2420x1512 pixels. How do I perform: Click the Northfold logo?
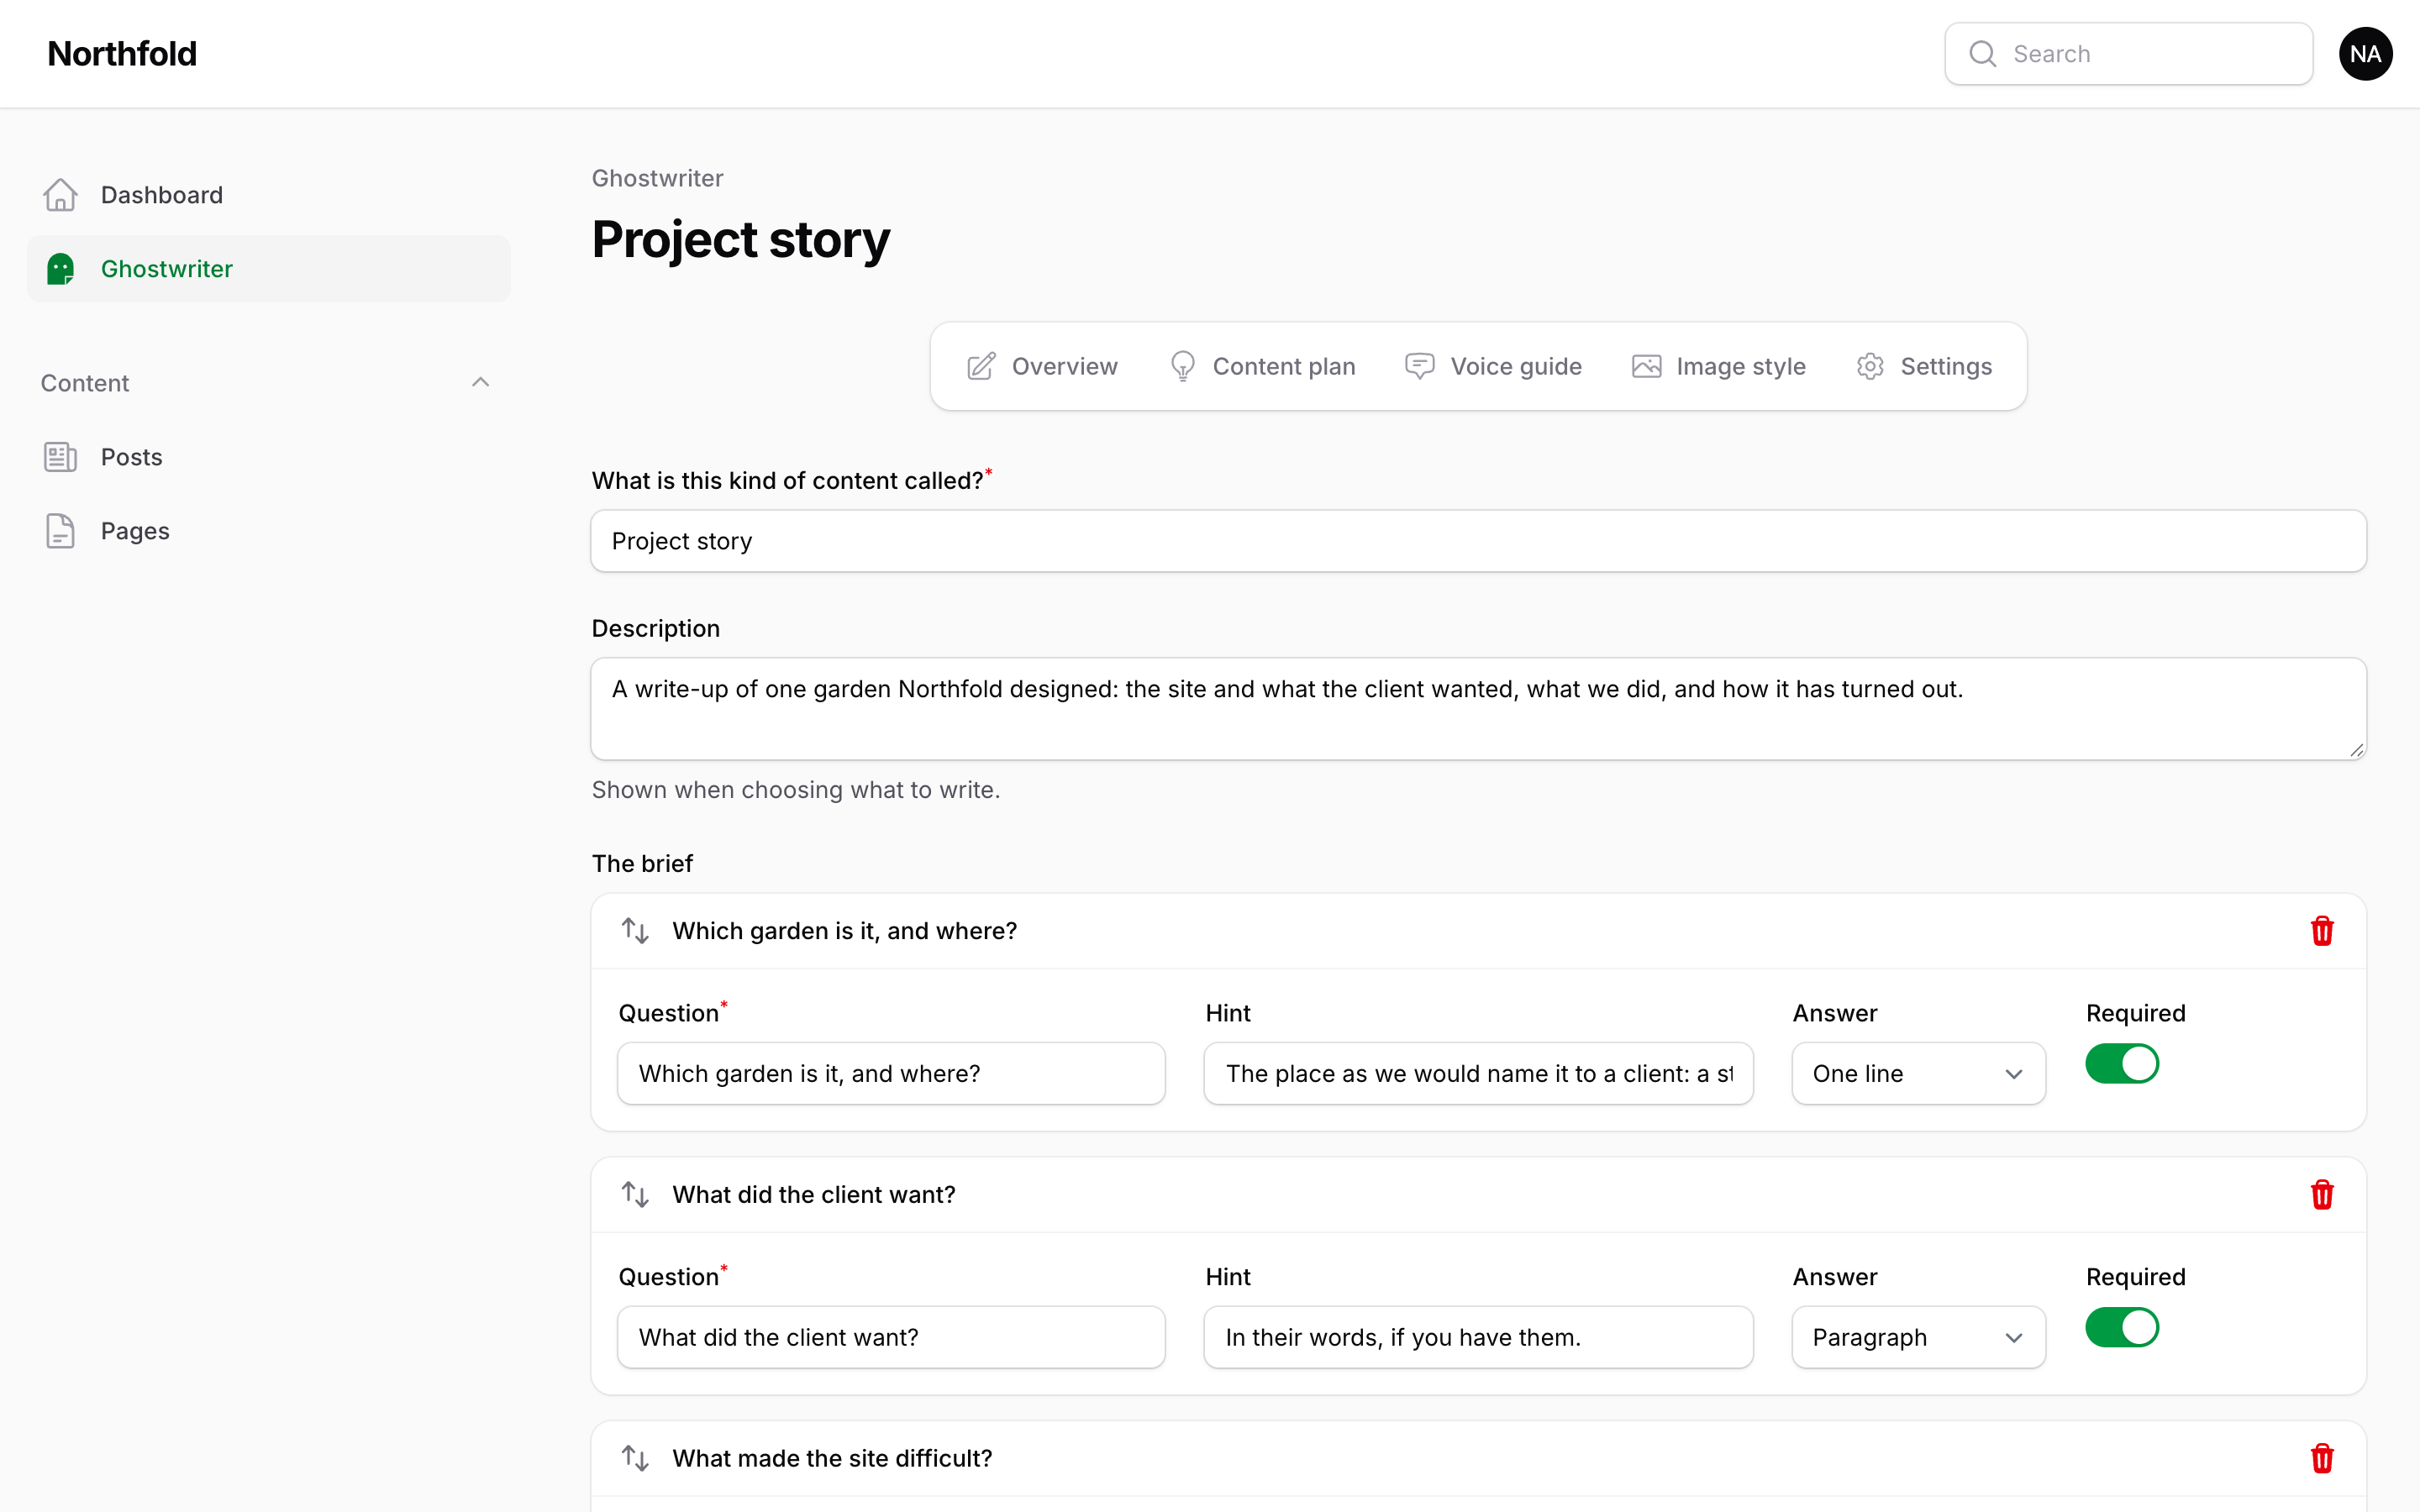(122, 54)
